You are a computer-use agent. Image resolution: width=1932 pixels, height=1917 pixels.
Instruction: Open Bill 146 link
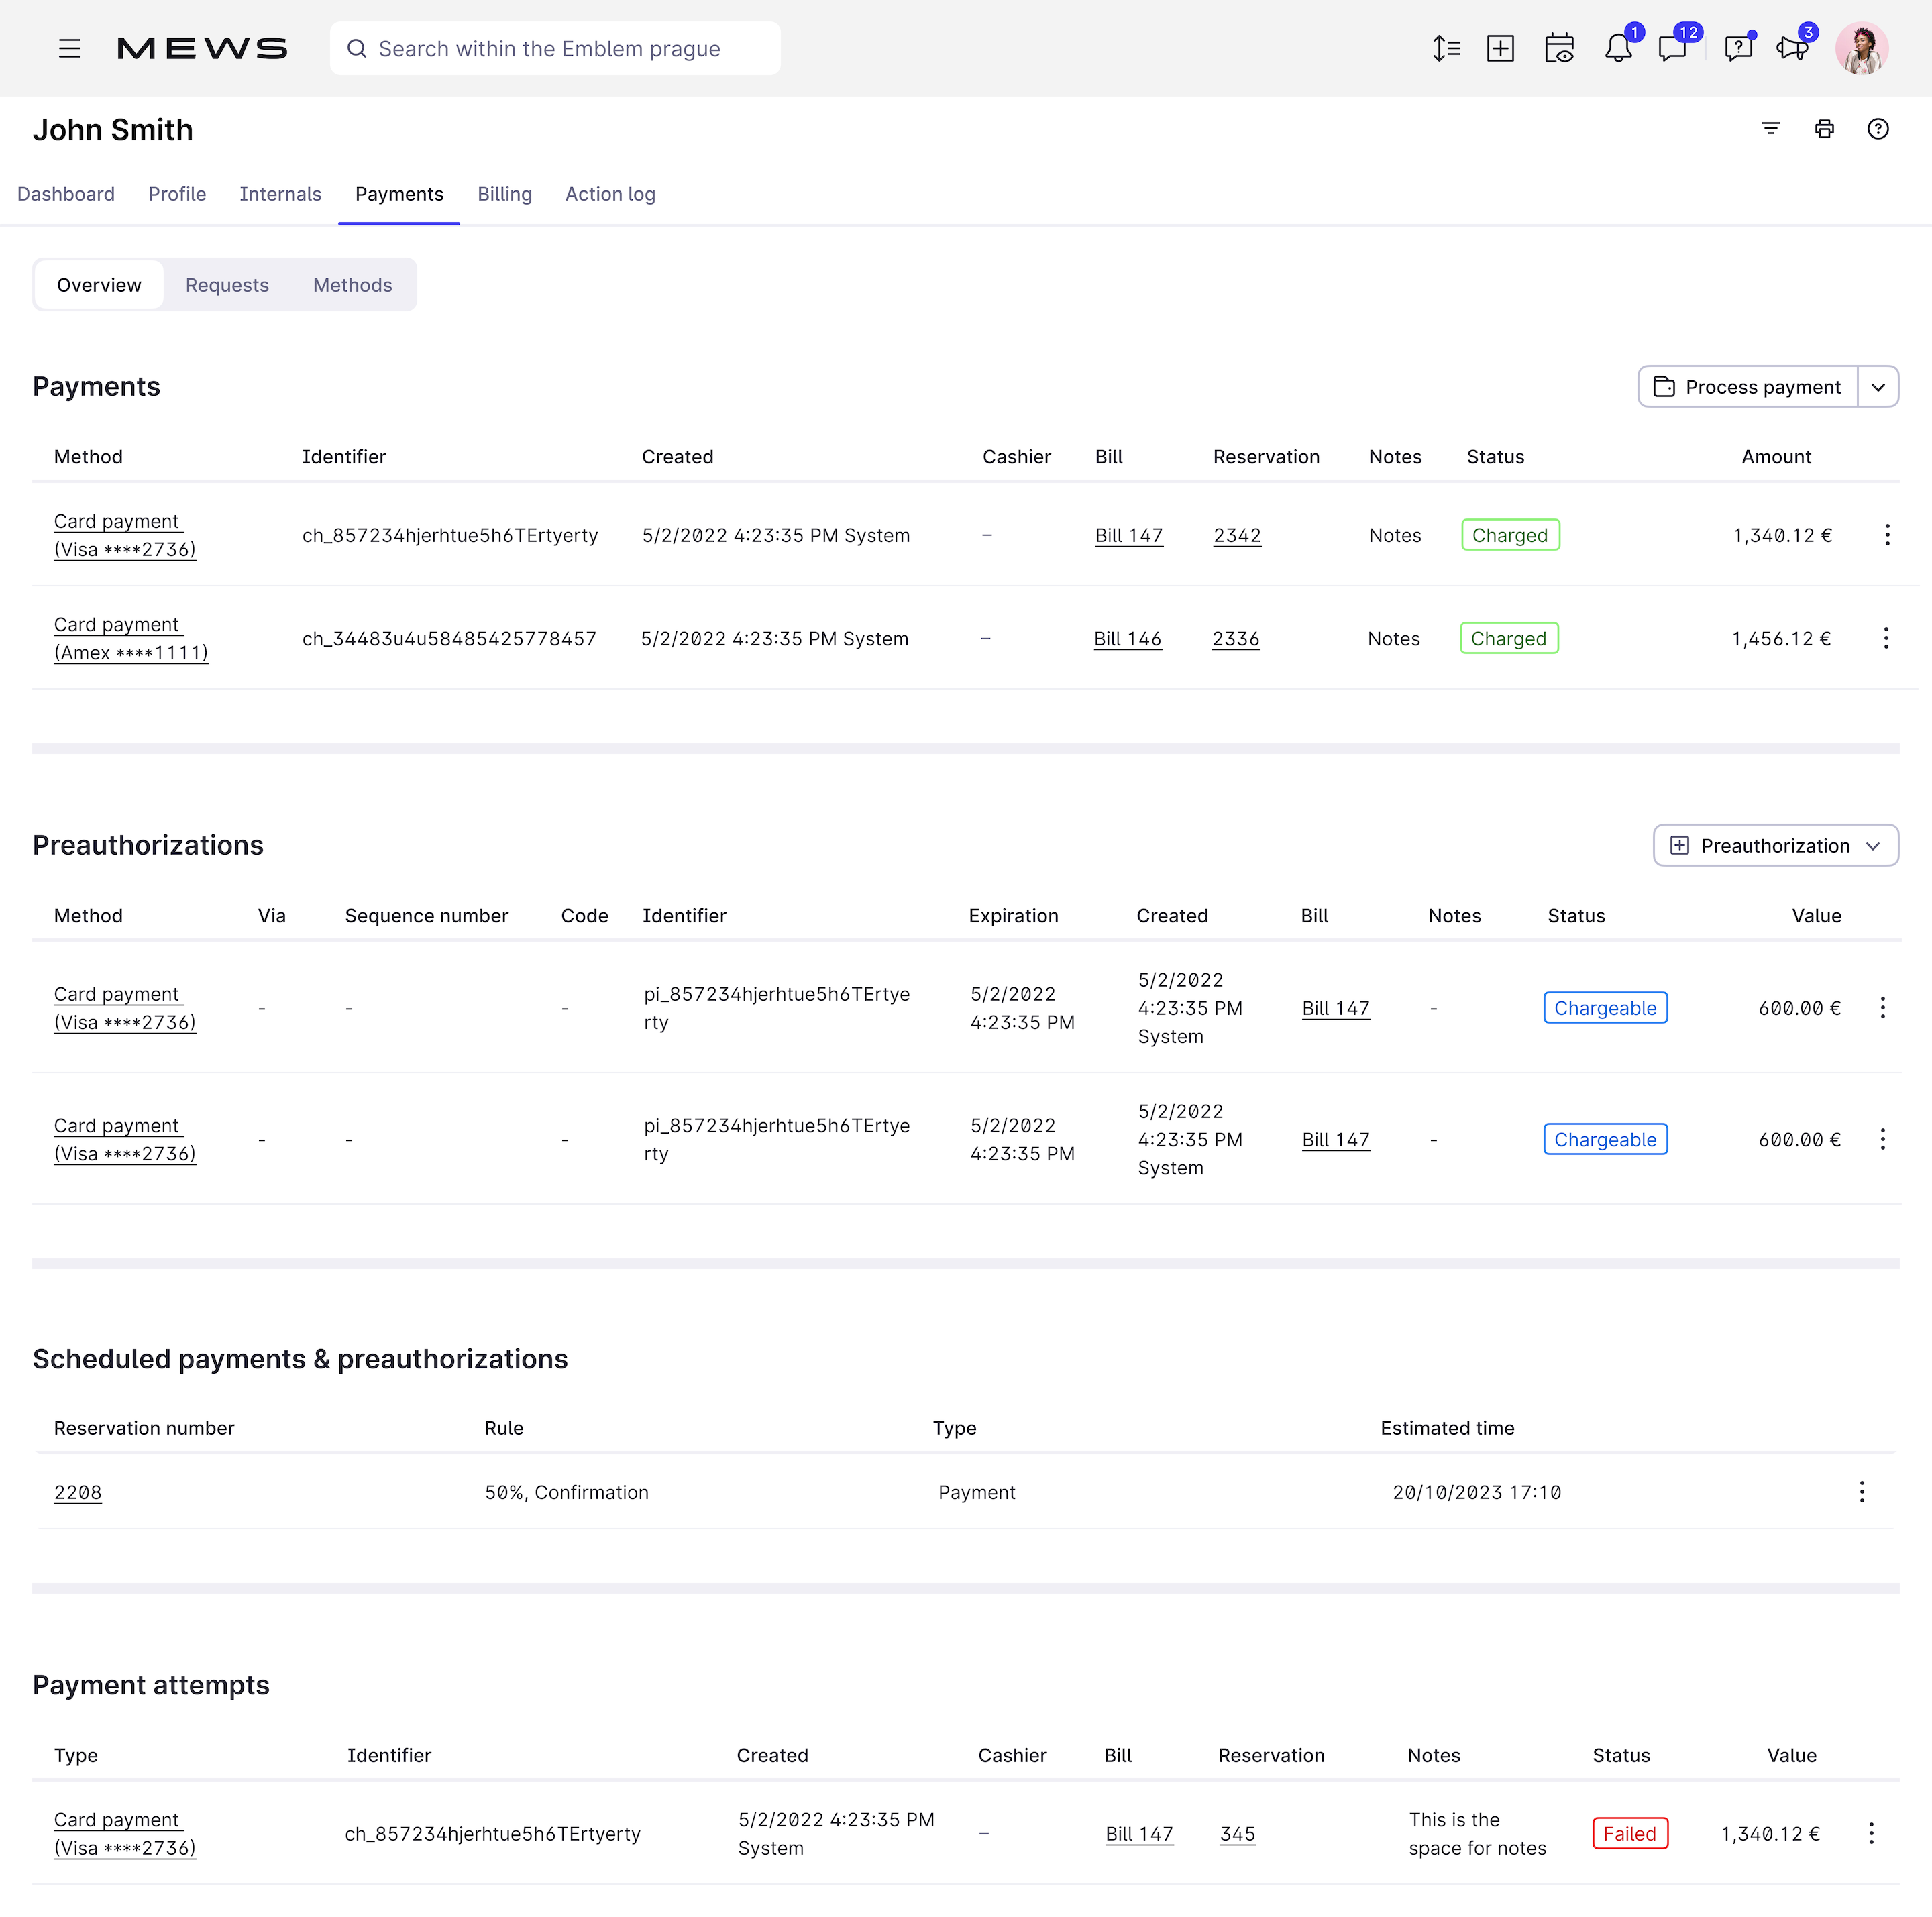(x=1127, y=638)
